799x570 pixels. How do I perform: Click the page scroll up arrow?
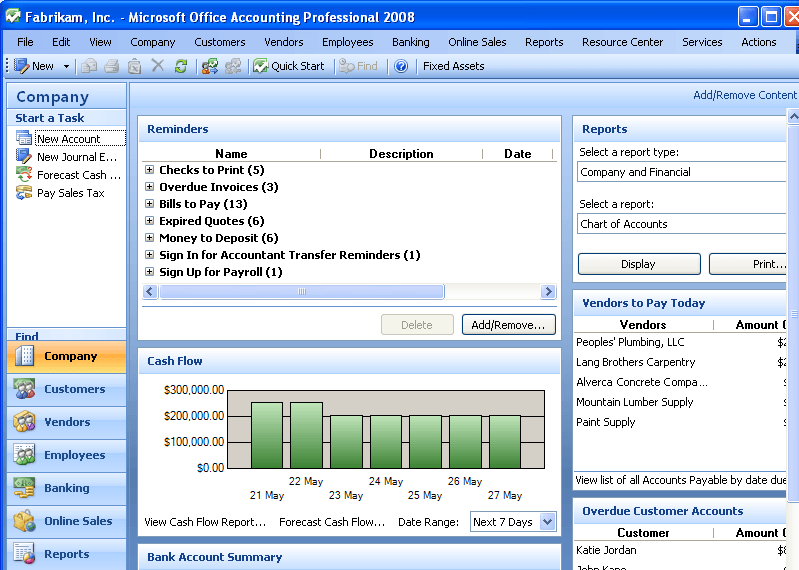793,117
